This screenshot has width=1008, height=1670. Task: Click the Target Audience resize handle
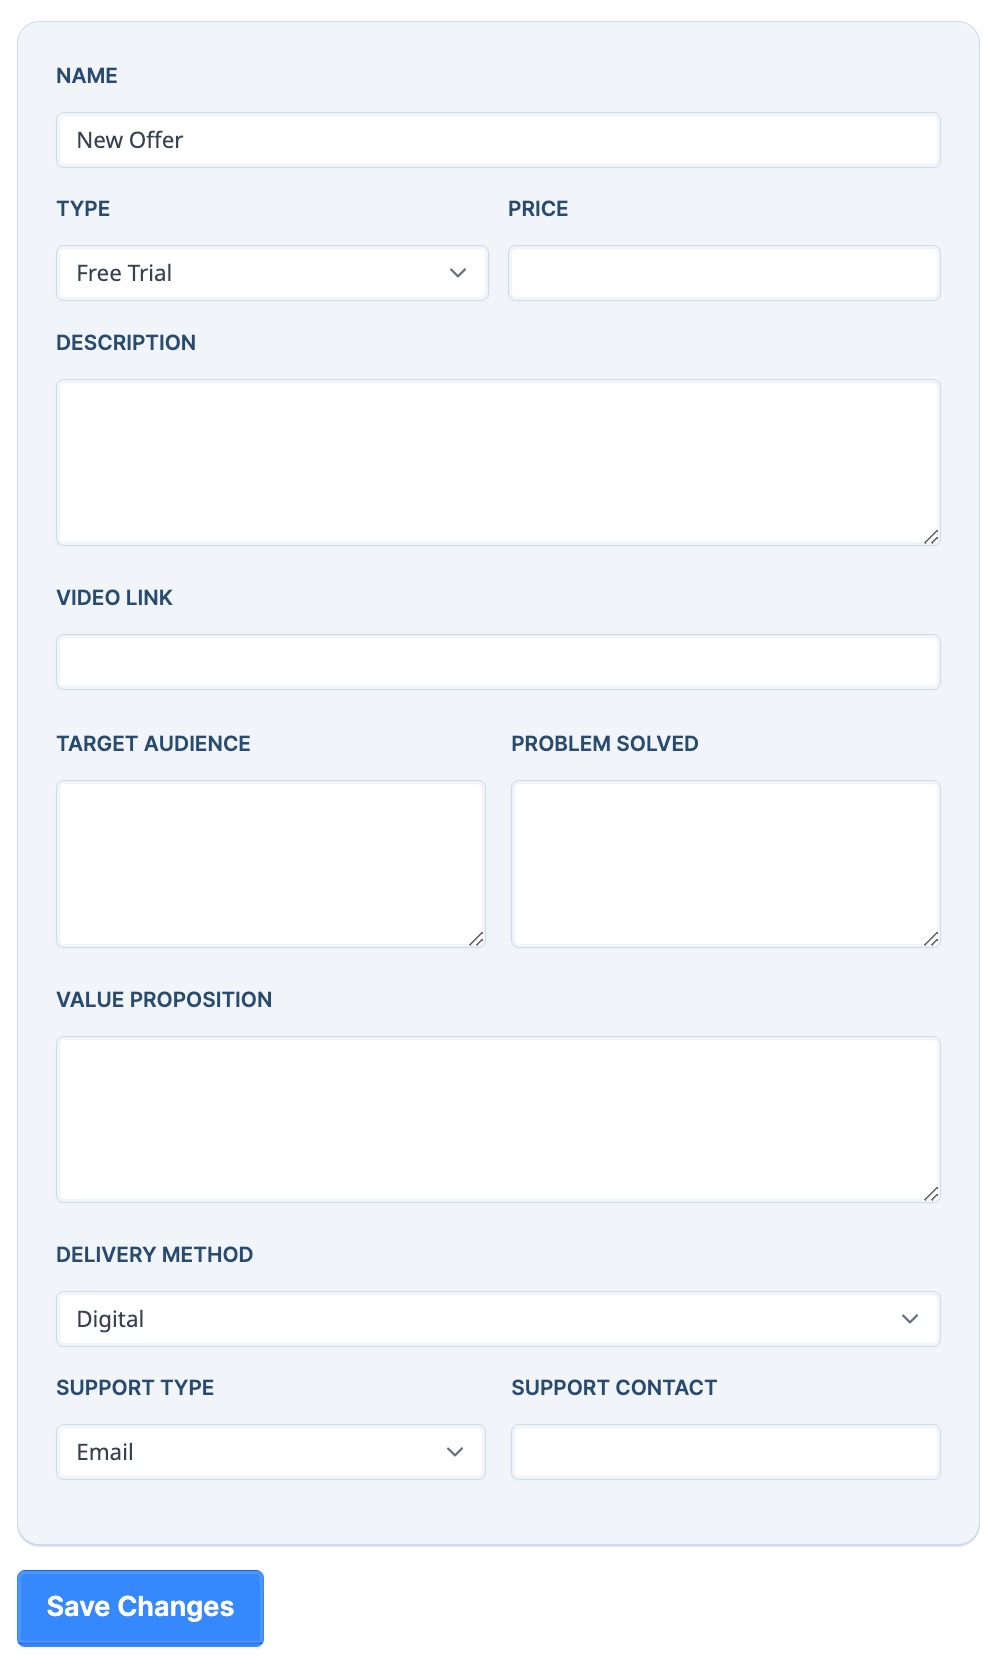tap(476, 938)
